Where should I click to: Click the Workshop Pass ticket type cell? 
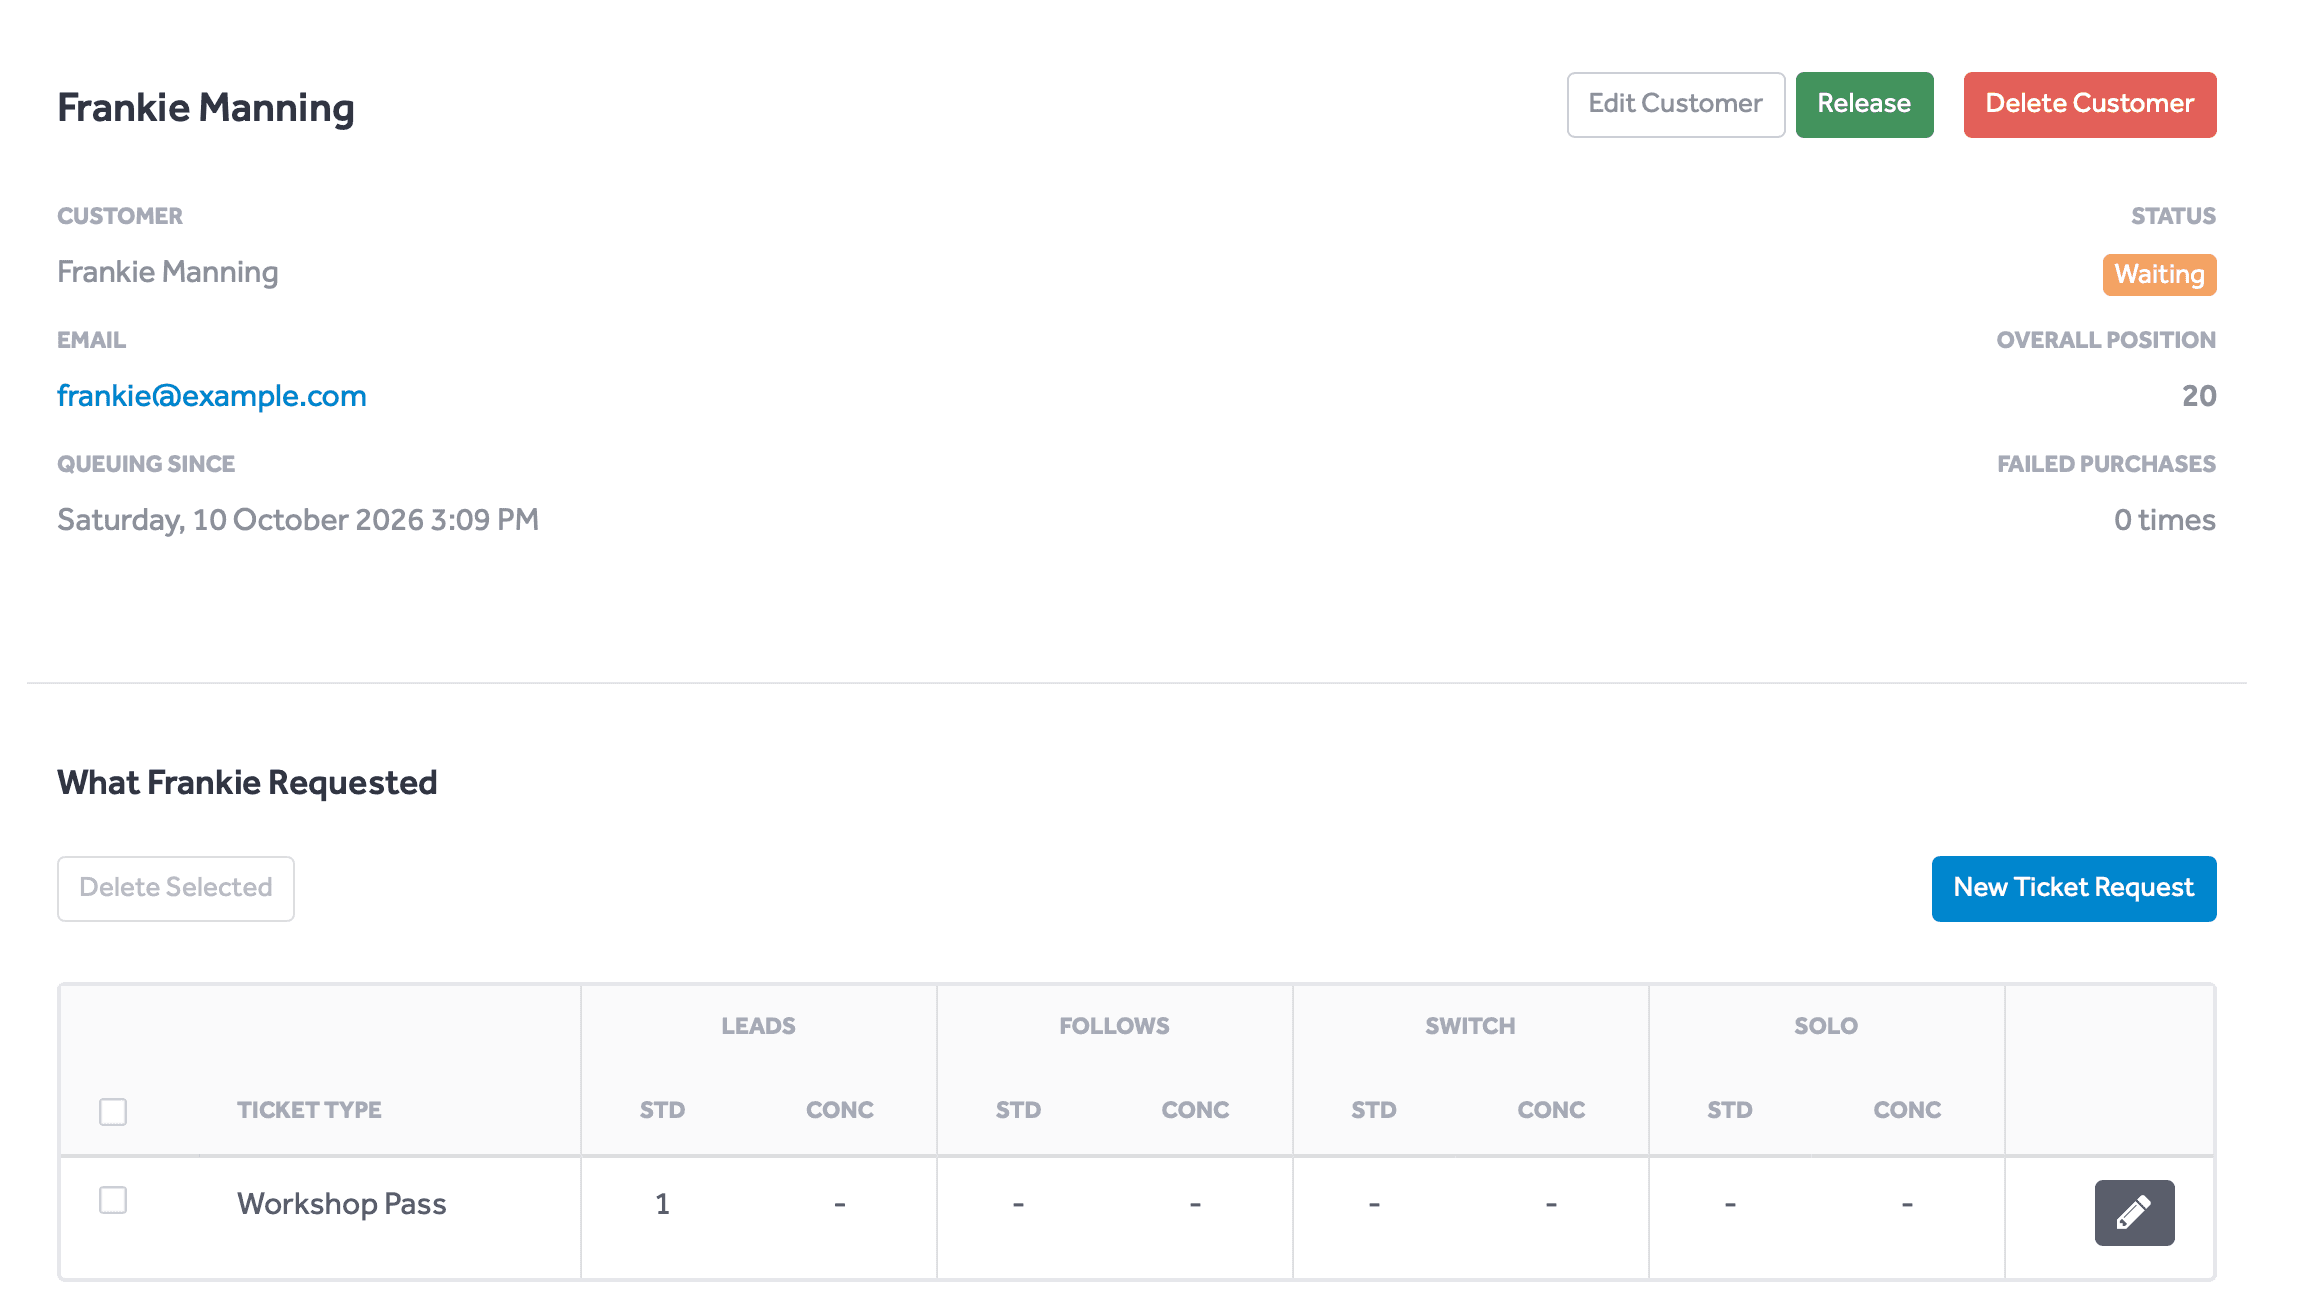tap(341, 1204)
